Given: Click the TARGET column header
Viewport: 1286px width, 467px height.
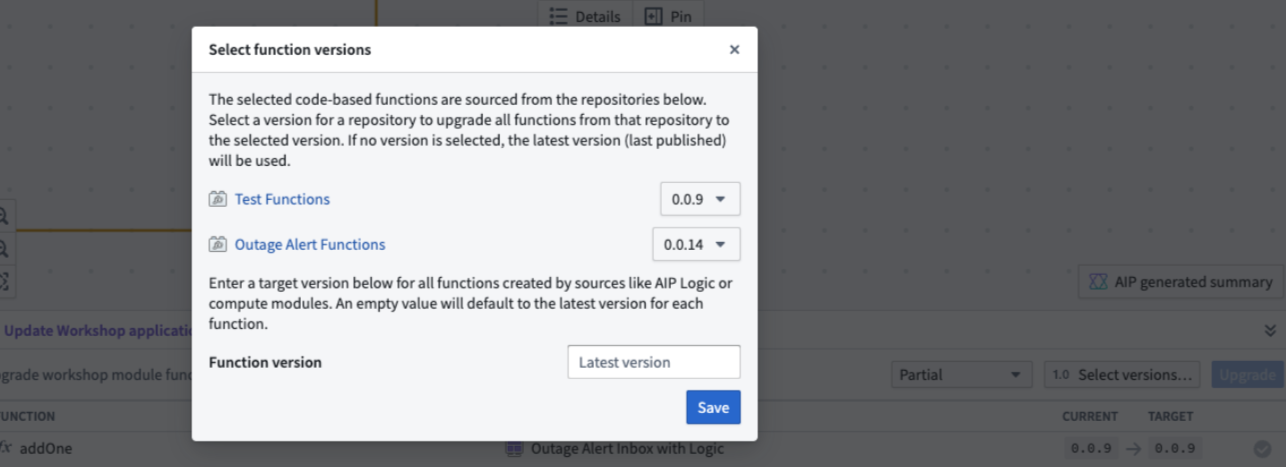Looking at the screenshot, I should click(x=1170, y=416).
